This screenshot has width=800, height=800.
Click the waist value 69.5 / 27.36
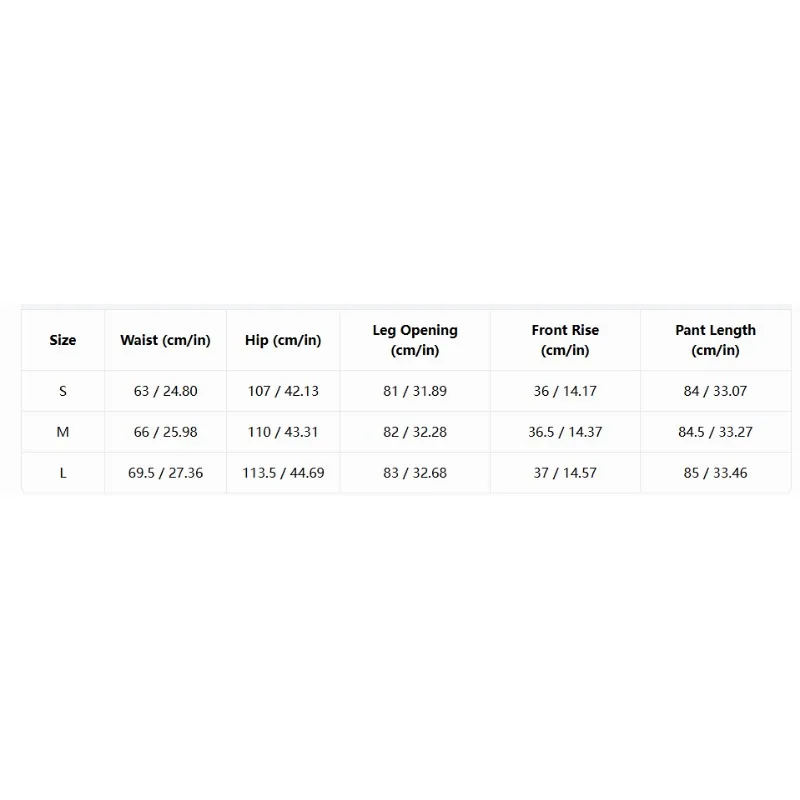165,473
